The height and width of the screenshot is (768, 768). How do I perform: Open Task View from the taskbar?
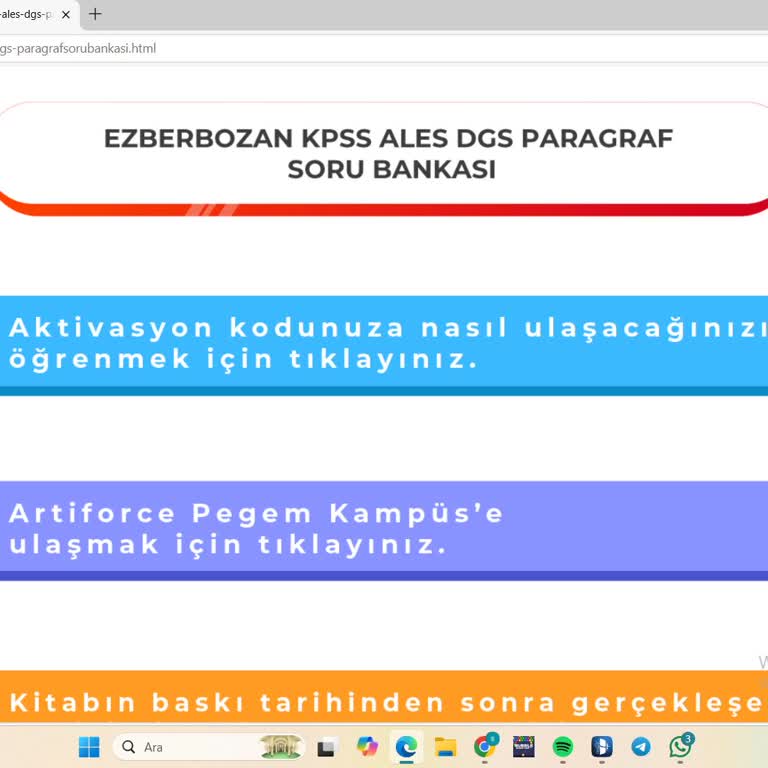click(x=326, y=747)
